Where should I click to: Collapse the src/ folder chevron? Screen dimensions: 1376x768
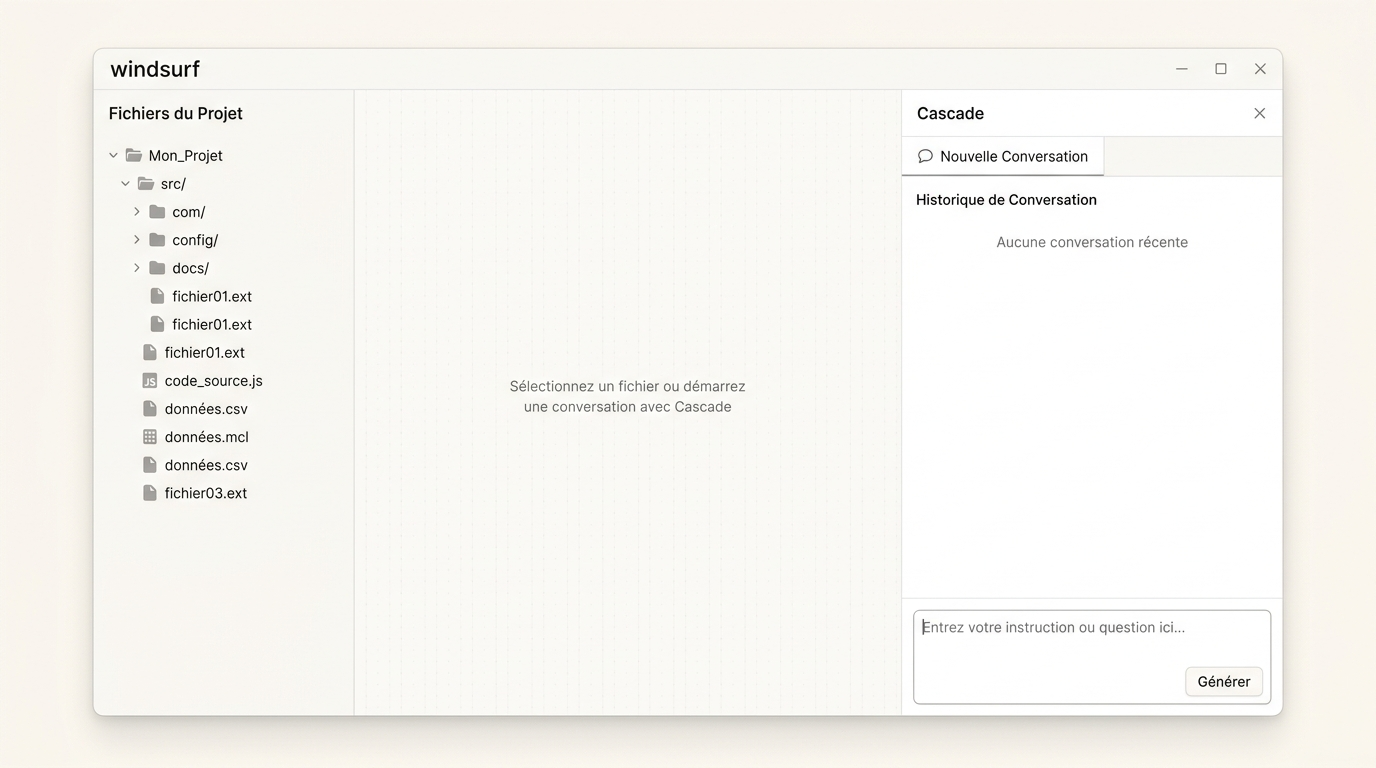(x=125, y=184)
